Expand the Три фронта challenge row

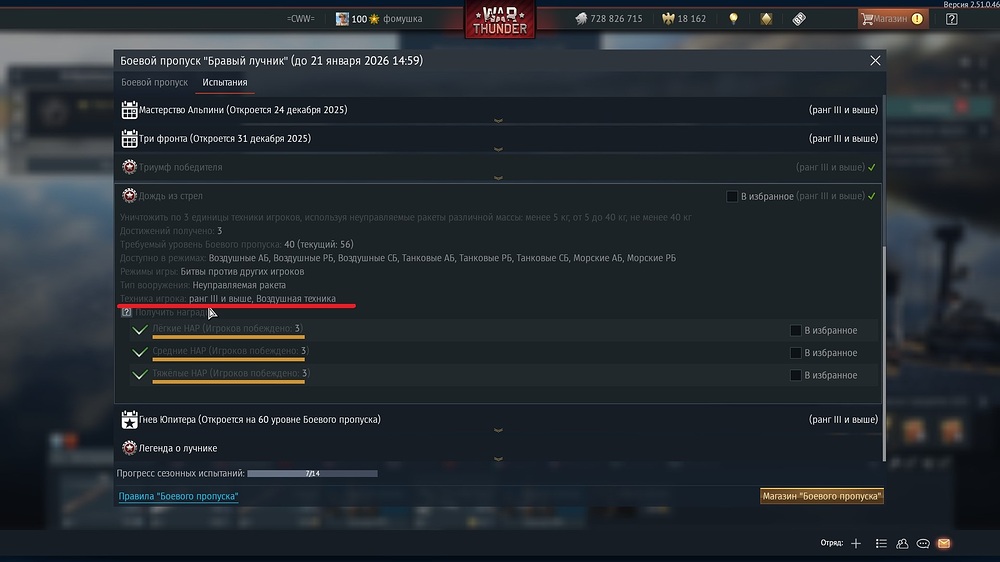coord(499,139)
